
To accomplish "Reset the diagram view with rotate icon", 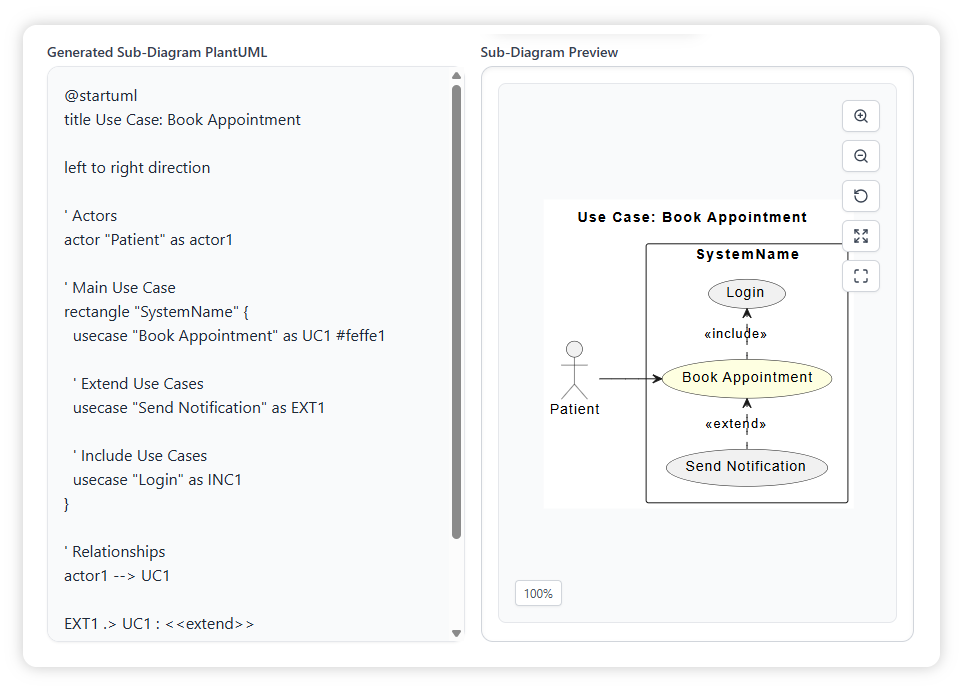I will [860, 196].
